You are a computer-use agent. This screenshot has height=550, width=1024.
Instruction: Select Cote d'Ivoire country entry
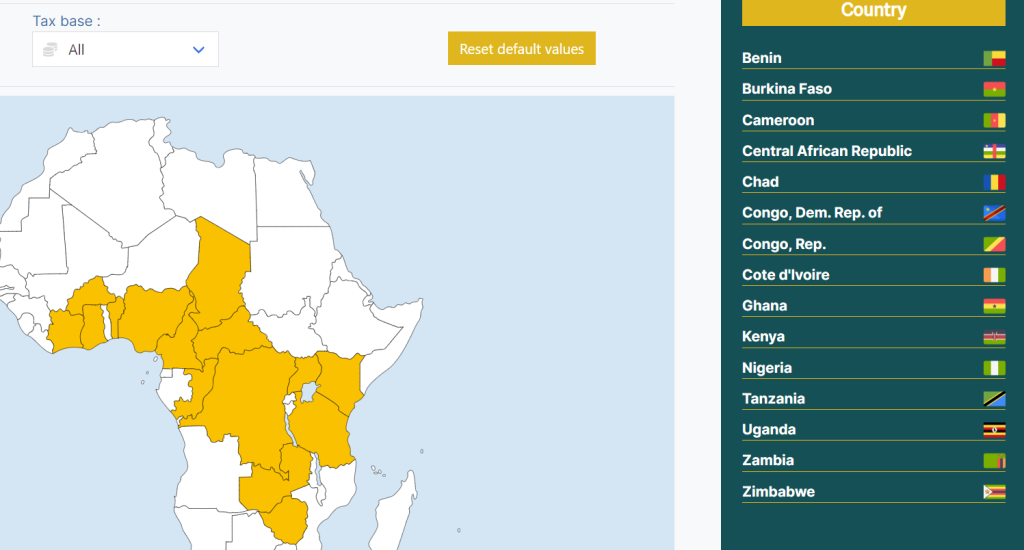click(785, 275)
